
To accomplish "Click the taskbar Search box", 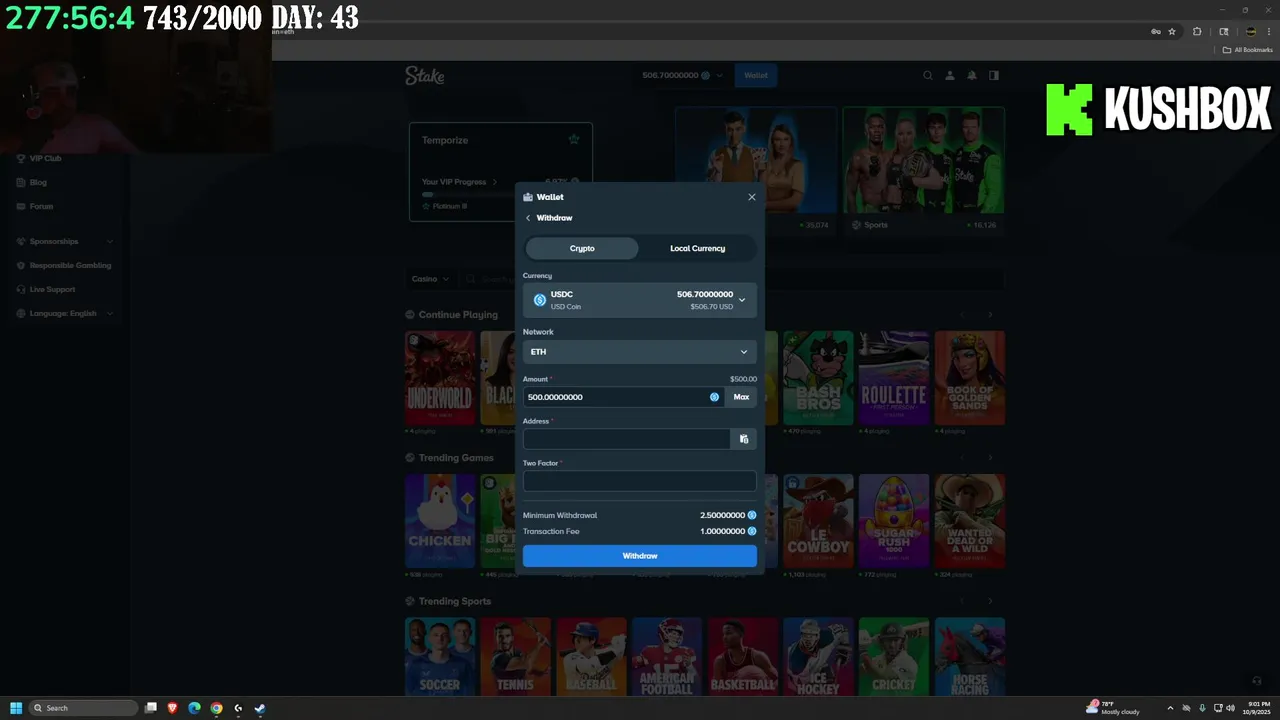I will pos(84,708).
